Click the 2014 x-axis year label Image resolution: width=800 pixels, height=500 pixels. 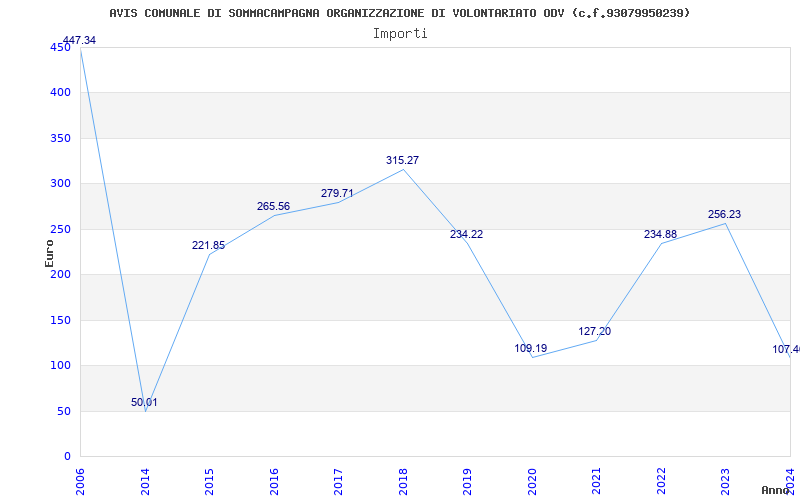[145, 481]
